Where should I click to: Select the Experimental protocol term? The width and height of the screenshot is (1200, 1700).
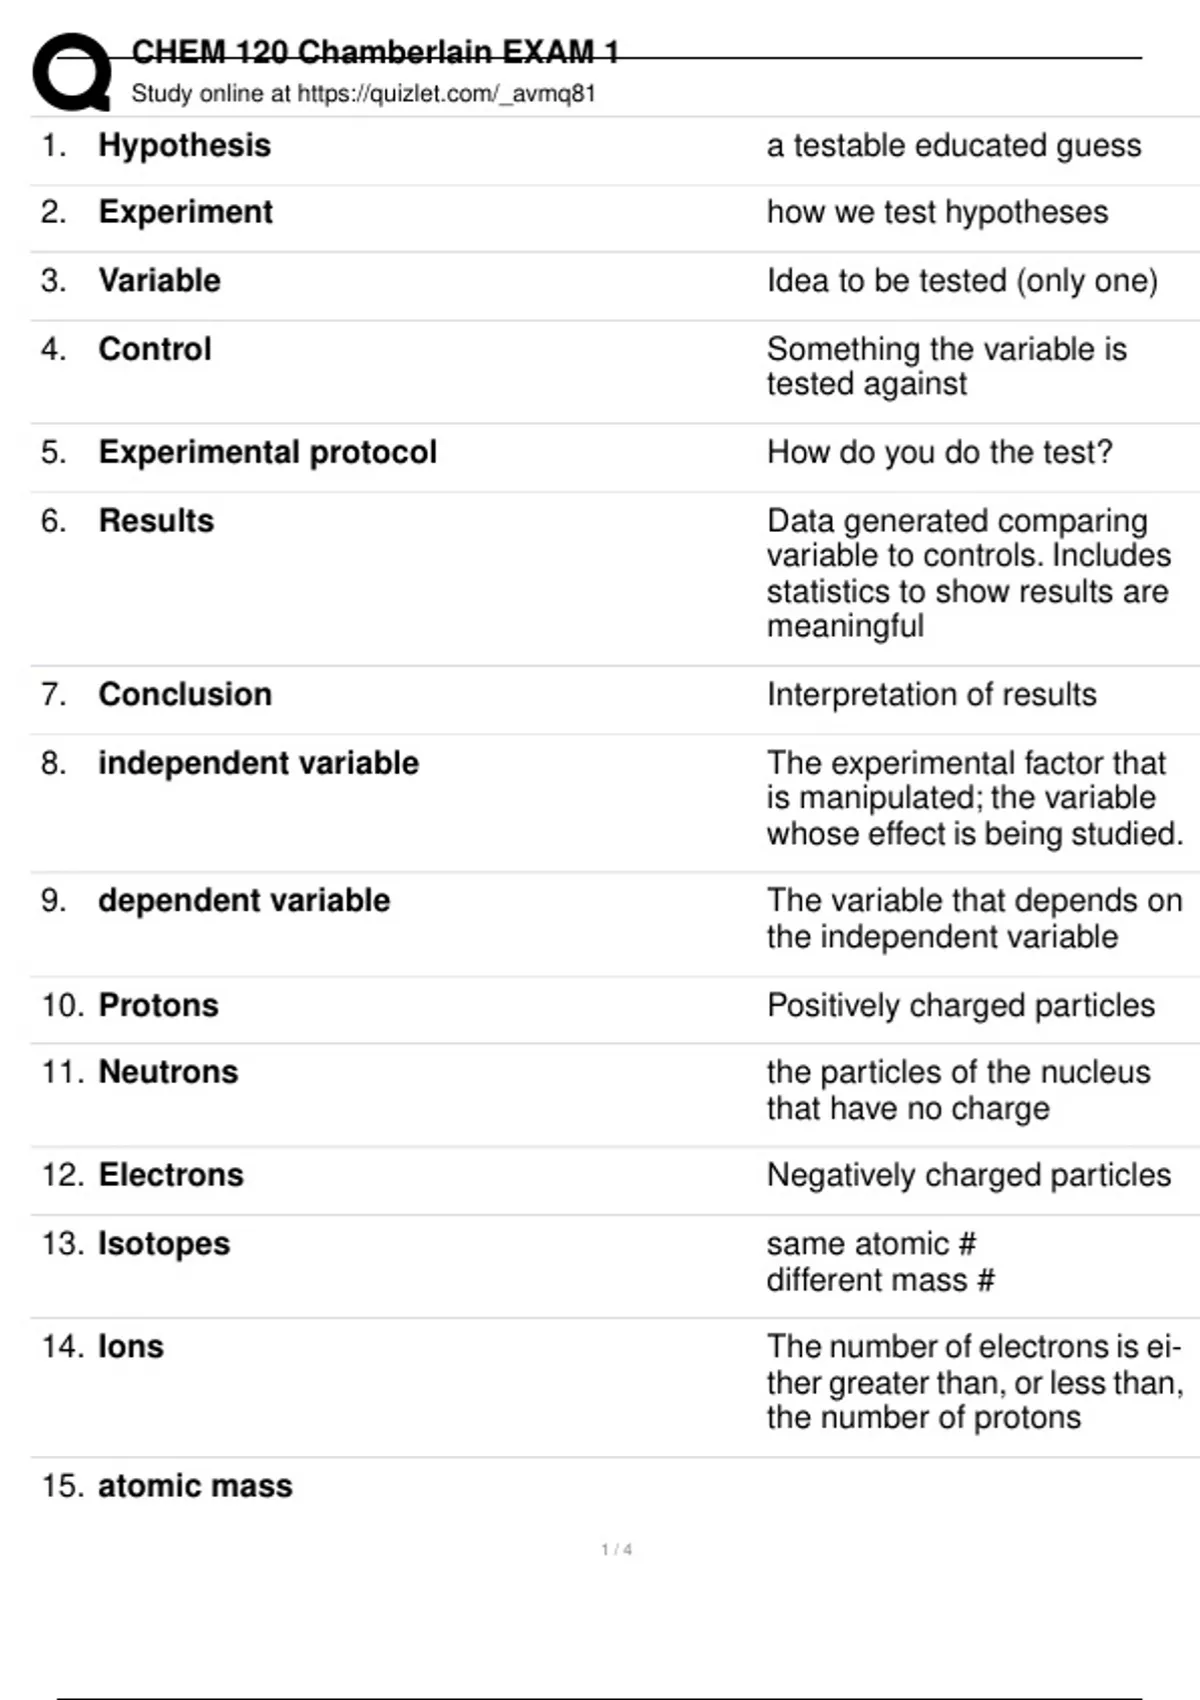pyautogui.click(x=267, y=453)
